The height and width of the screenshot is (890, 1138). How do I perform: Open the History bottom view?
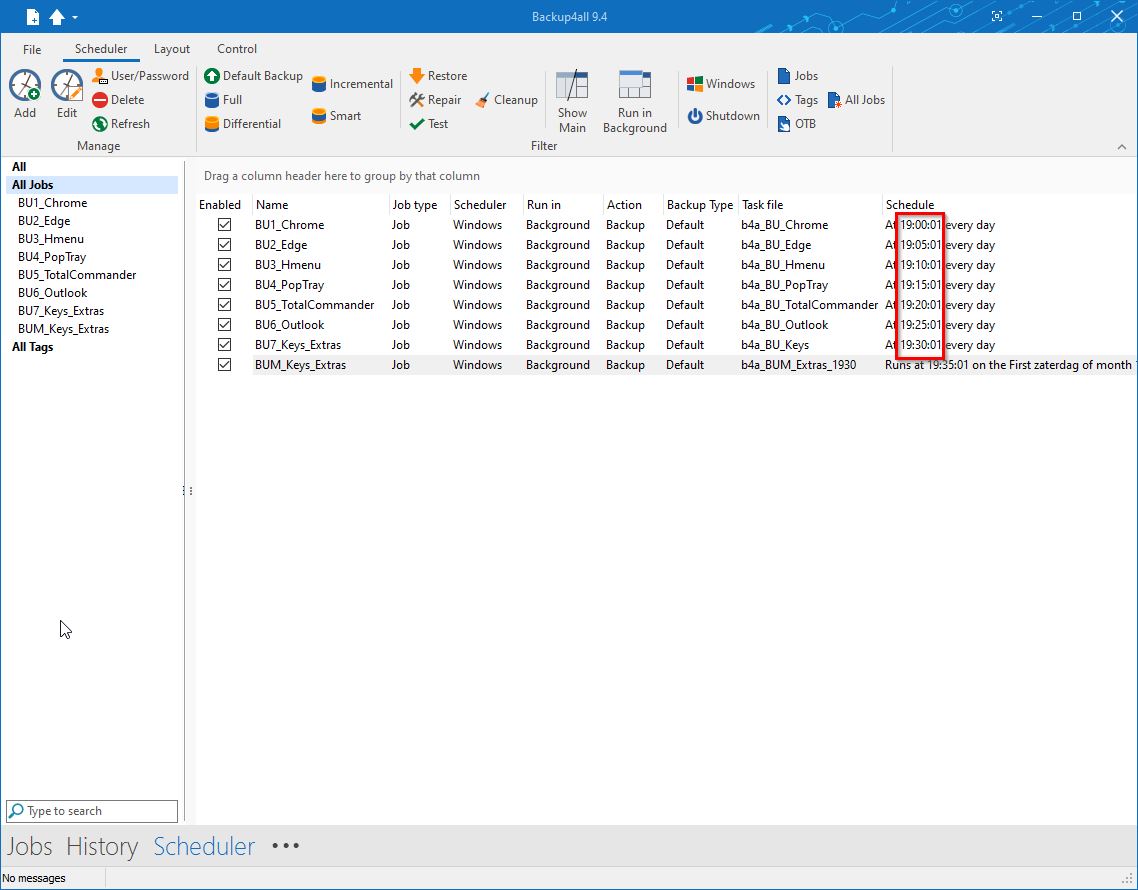point(102,846)
